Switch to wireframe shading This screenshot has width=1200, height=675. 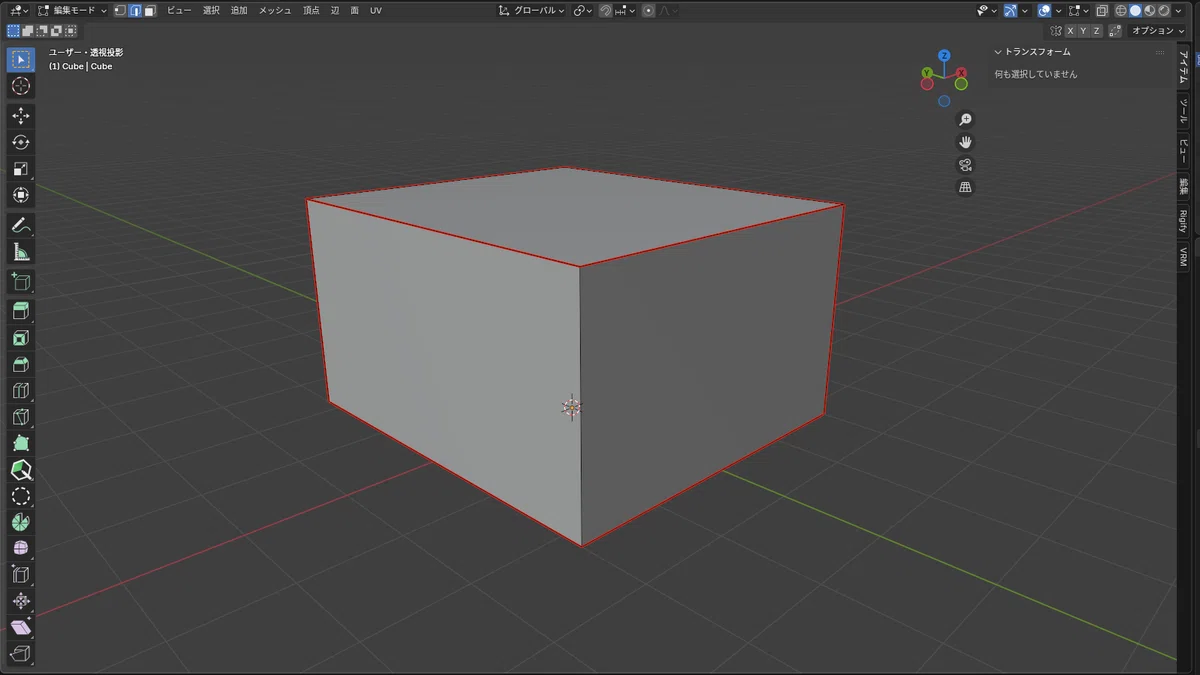[x=1121, y=10]
